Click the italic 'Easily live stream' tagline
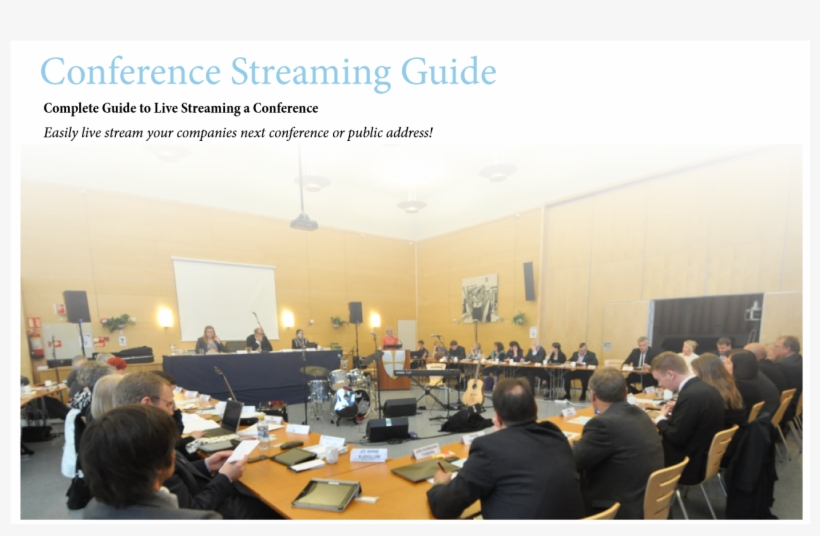This screenshot has width=820, height=536. pos(238,133)
